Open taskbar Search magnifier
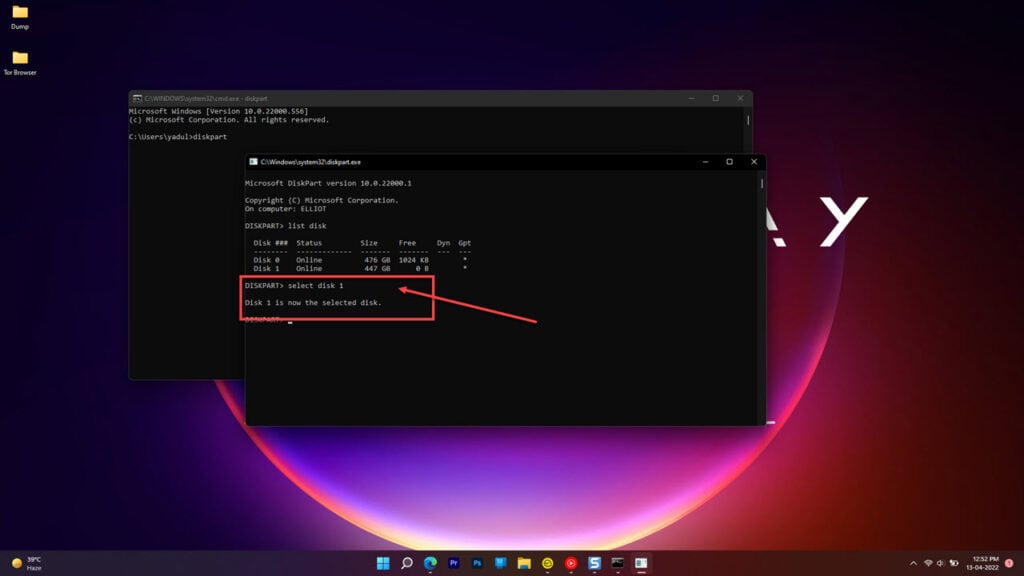Viewport: 1024px width, 576px height. [x=407, y=563]
